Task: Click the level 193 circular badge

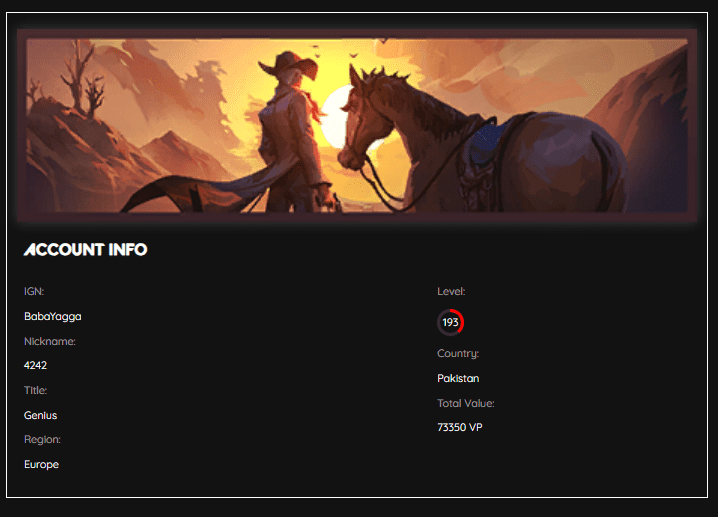Action: tap(451, 322)
